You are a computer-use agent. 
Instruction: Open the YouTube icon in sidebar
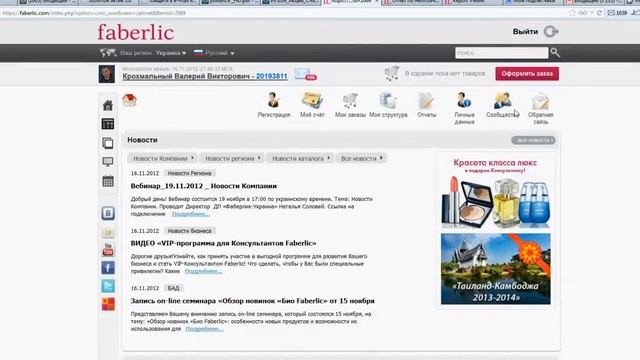pyautogui.click(x=108, y=250)
